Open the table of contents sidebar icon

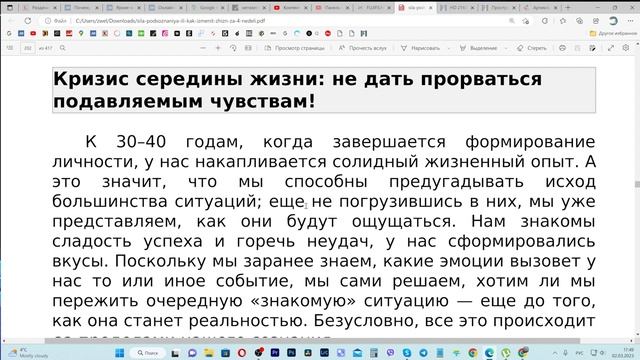pos(10,48)
